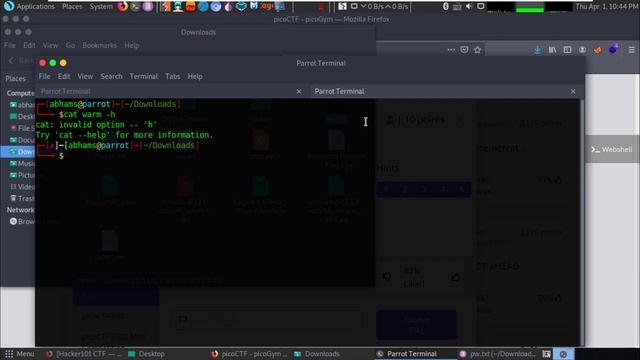Image resolution: width=640 pixels, height=360 pixels.
Task: Open the Edit menu in Parrot Terminal
Action: [x=64, y=76]
